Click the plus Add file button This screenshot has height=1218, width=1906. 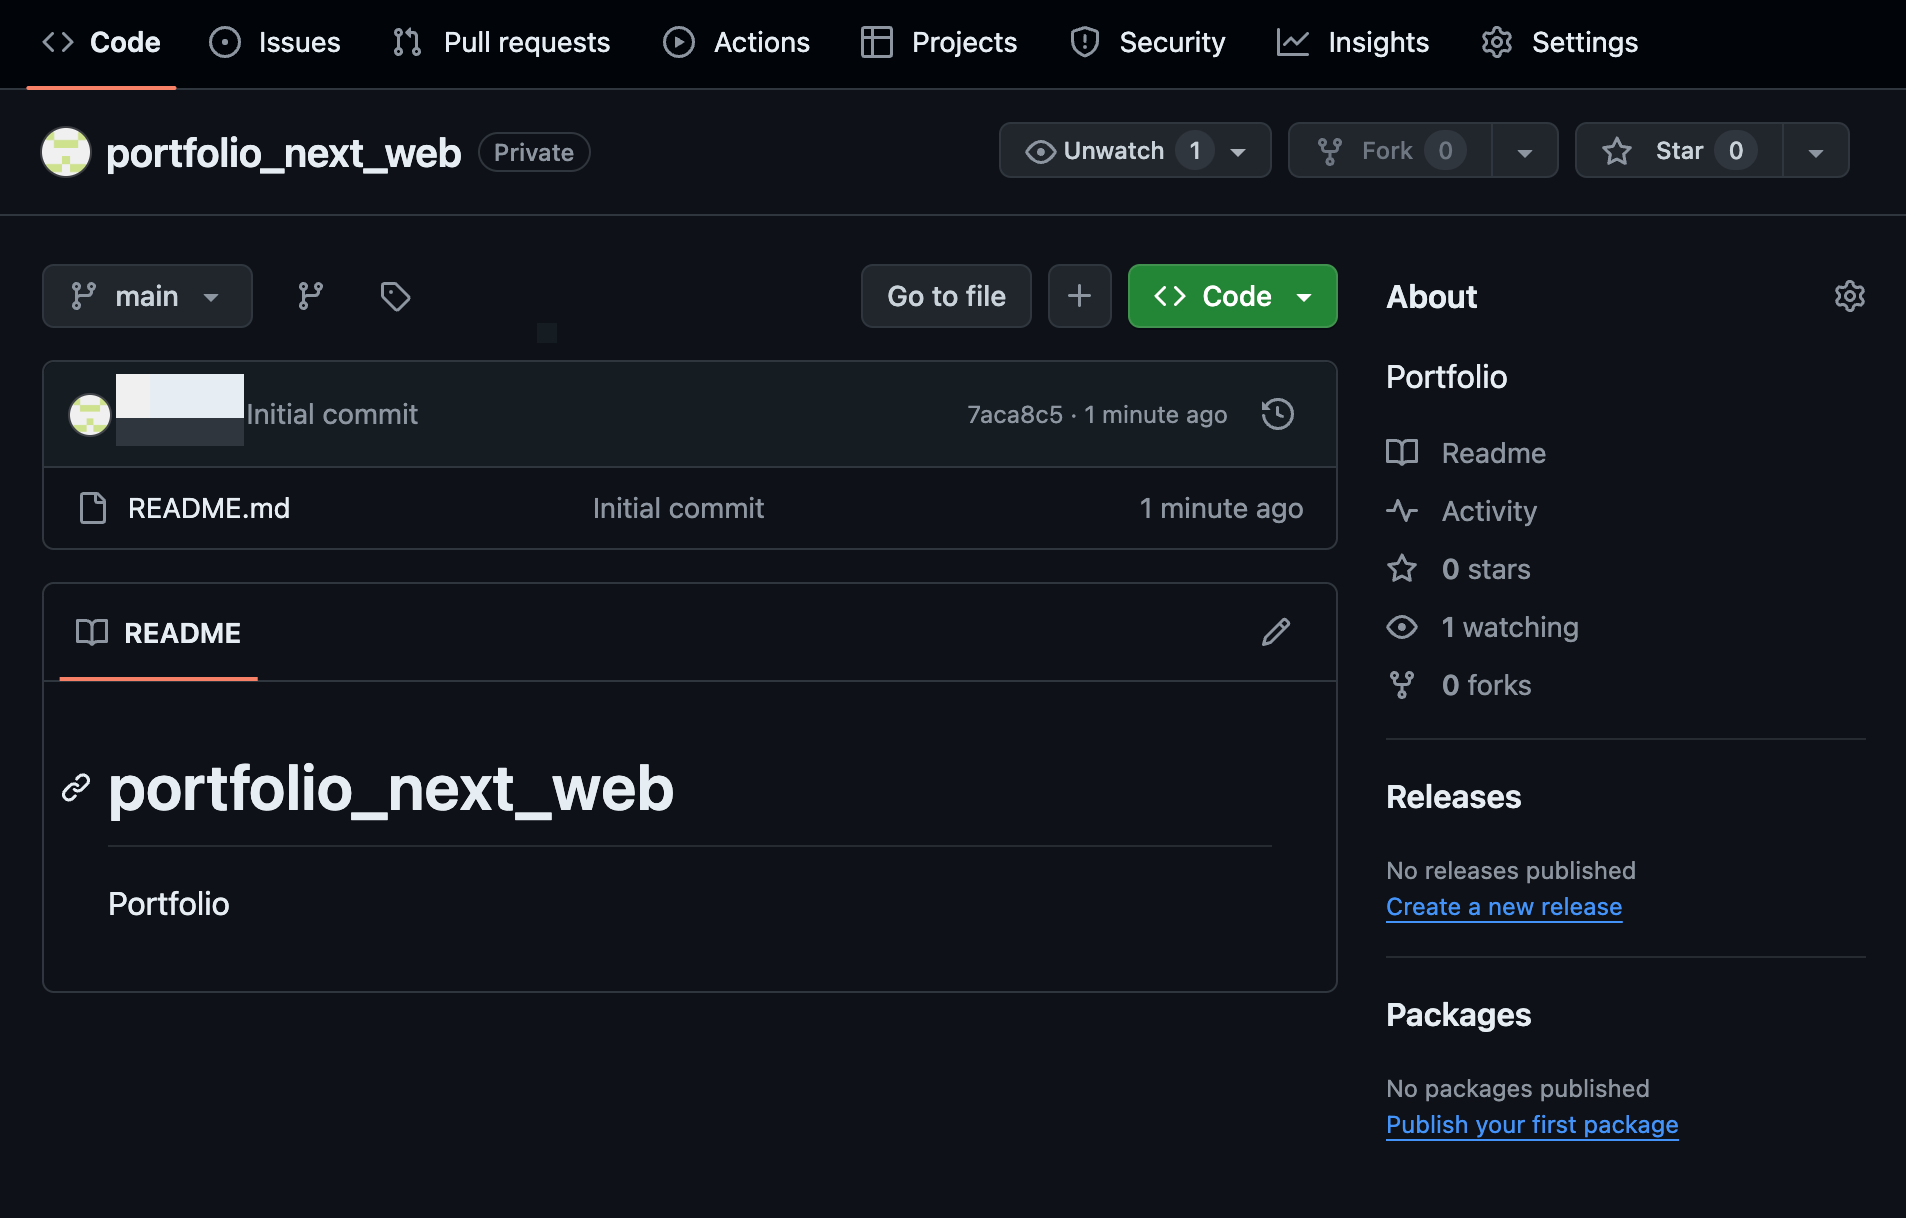point(1079,296)
